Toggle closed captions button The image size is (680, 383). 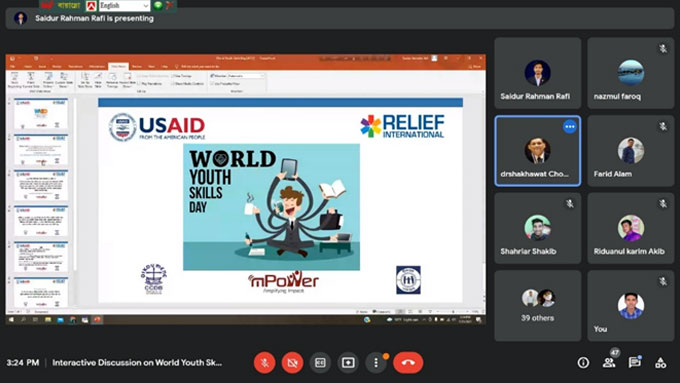click(x=320, y=362)
